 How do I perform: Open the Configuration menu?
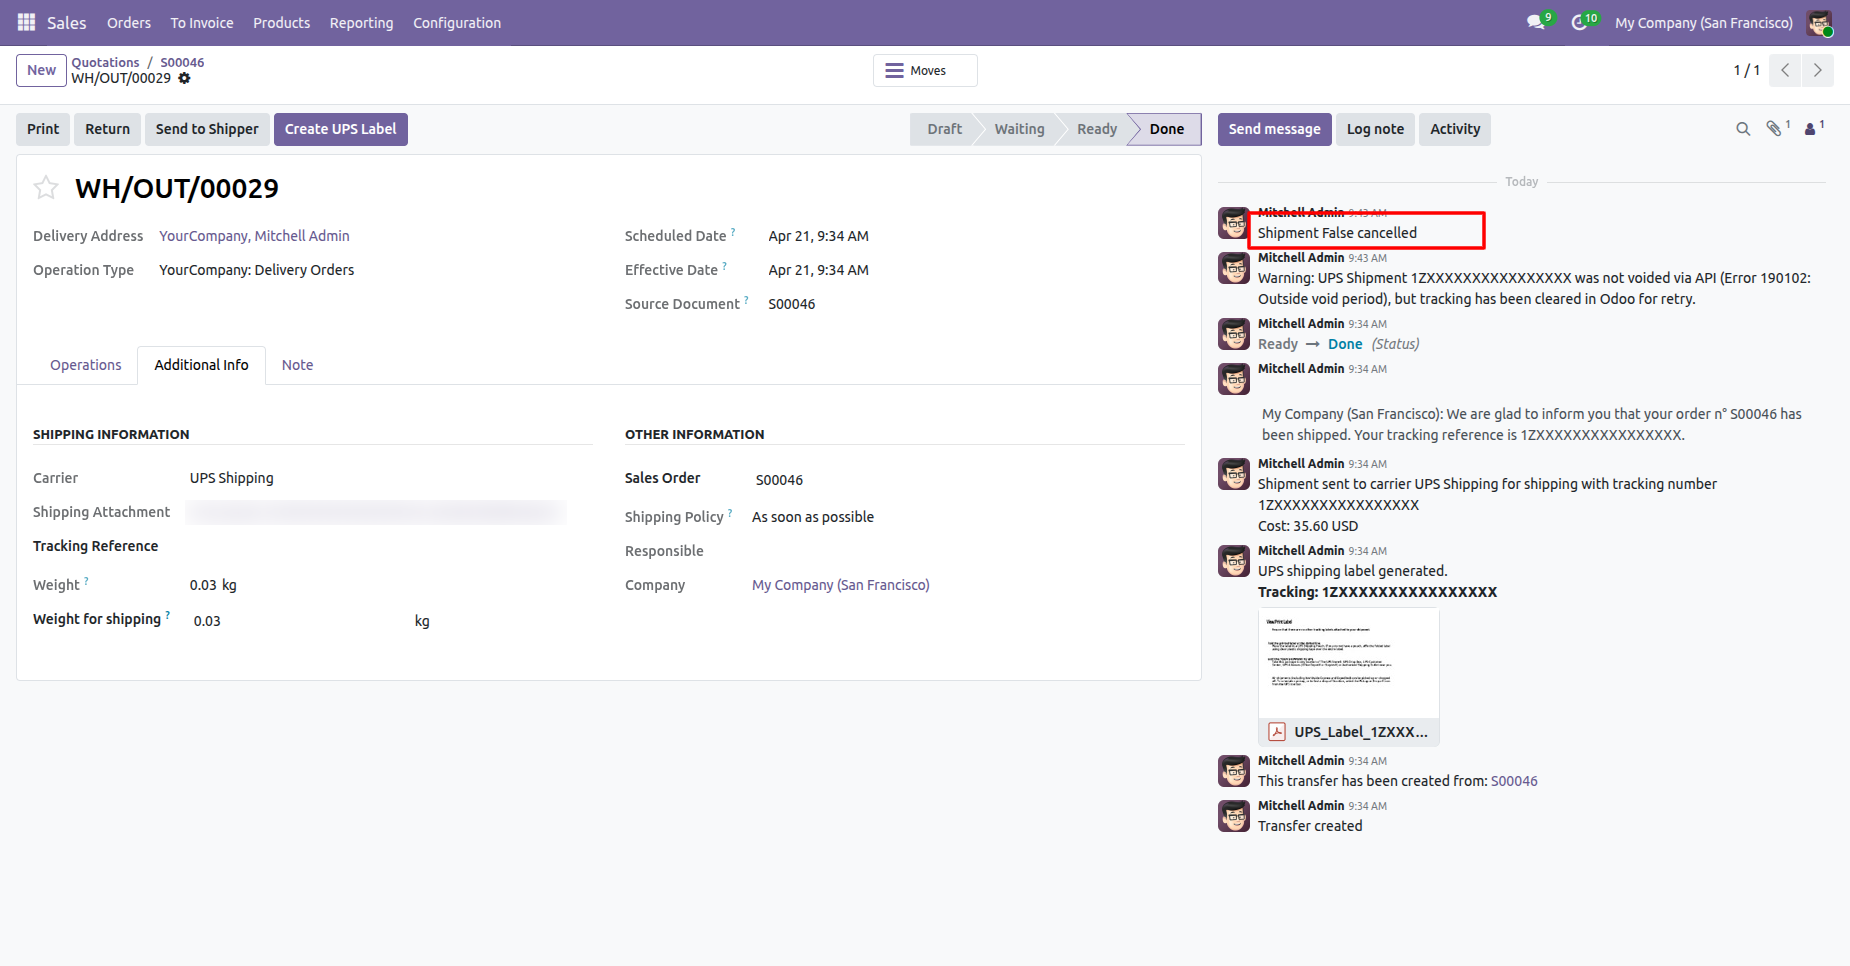(x=457, y=22)
